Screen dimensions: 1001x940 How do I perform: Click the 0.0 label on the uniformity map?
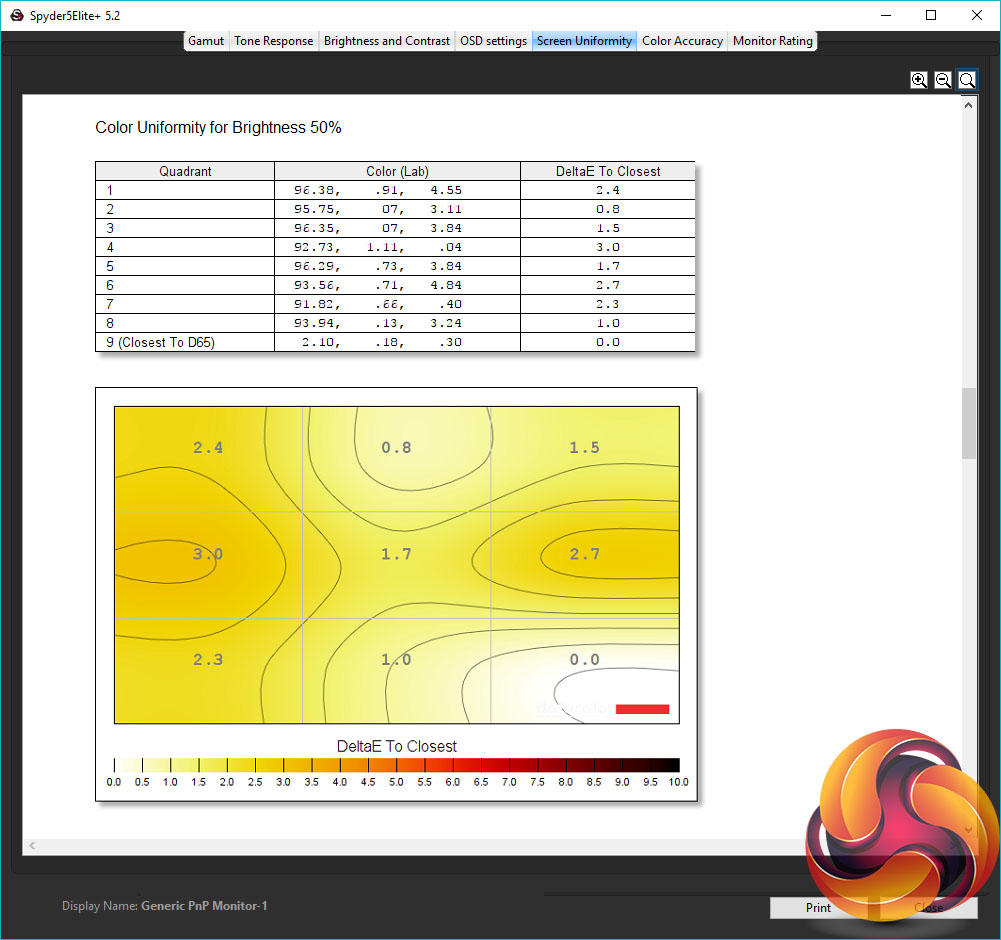point(585,660)
